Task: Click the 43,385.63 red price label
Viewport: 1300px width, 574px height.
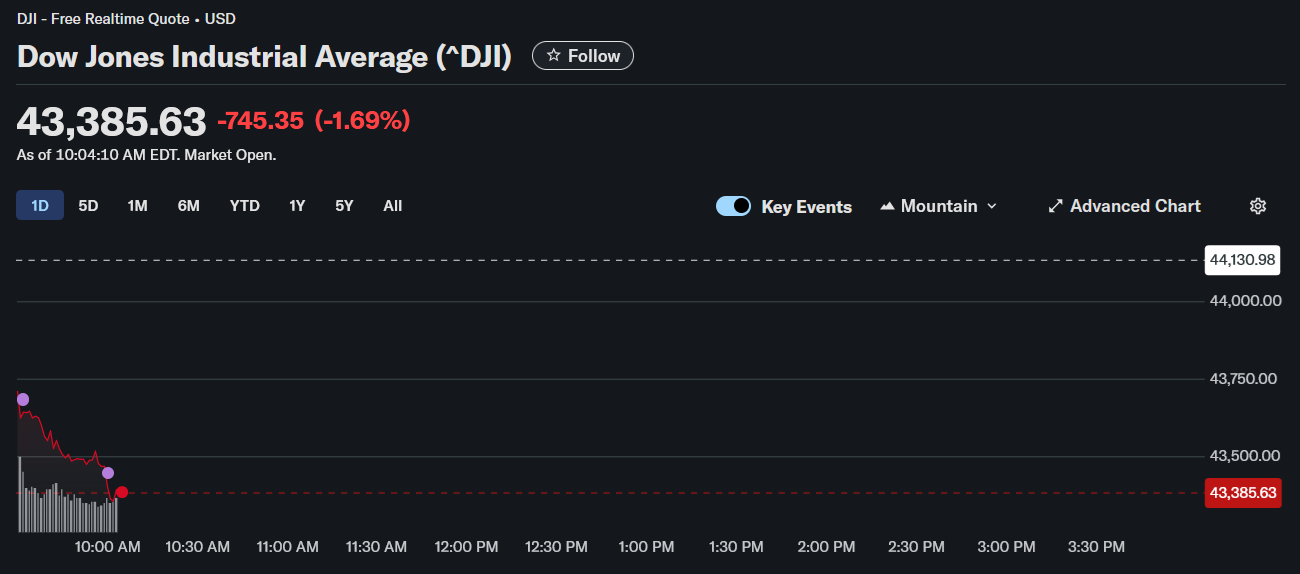Action: (x=1243, y=492)
